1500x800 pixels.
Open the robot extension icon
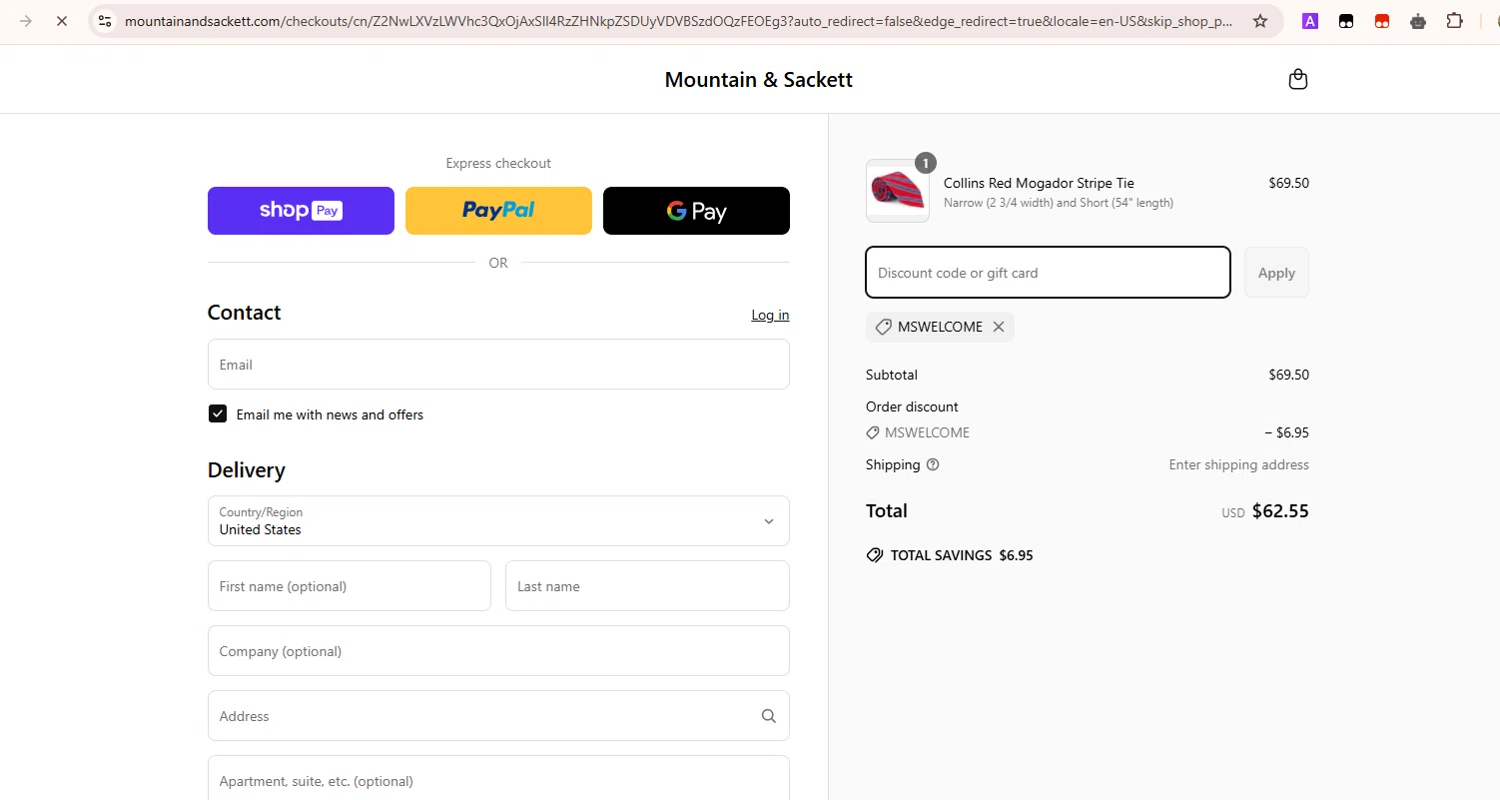click(x=1418, y=20)
